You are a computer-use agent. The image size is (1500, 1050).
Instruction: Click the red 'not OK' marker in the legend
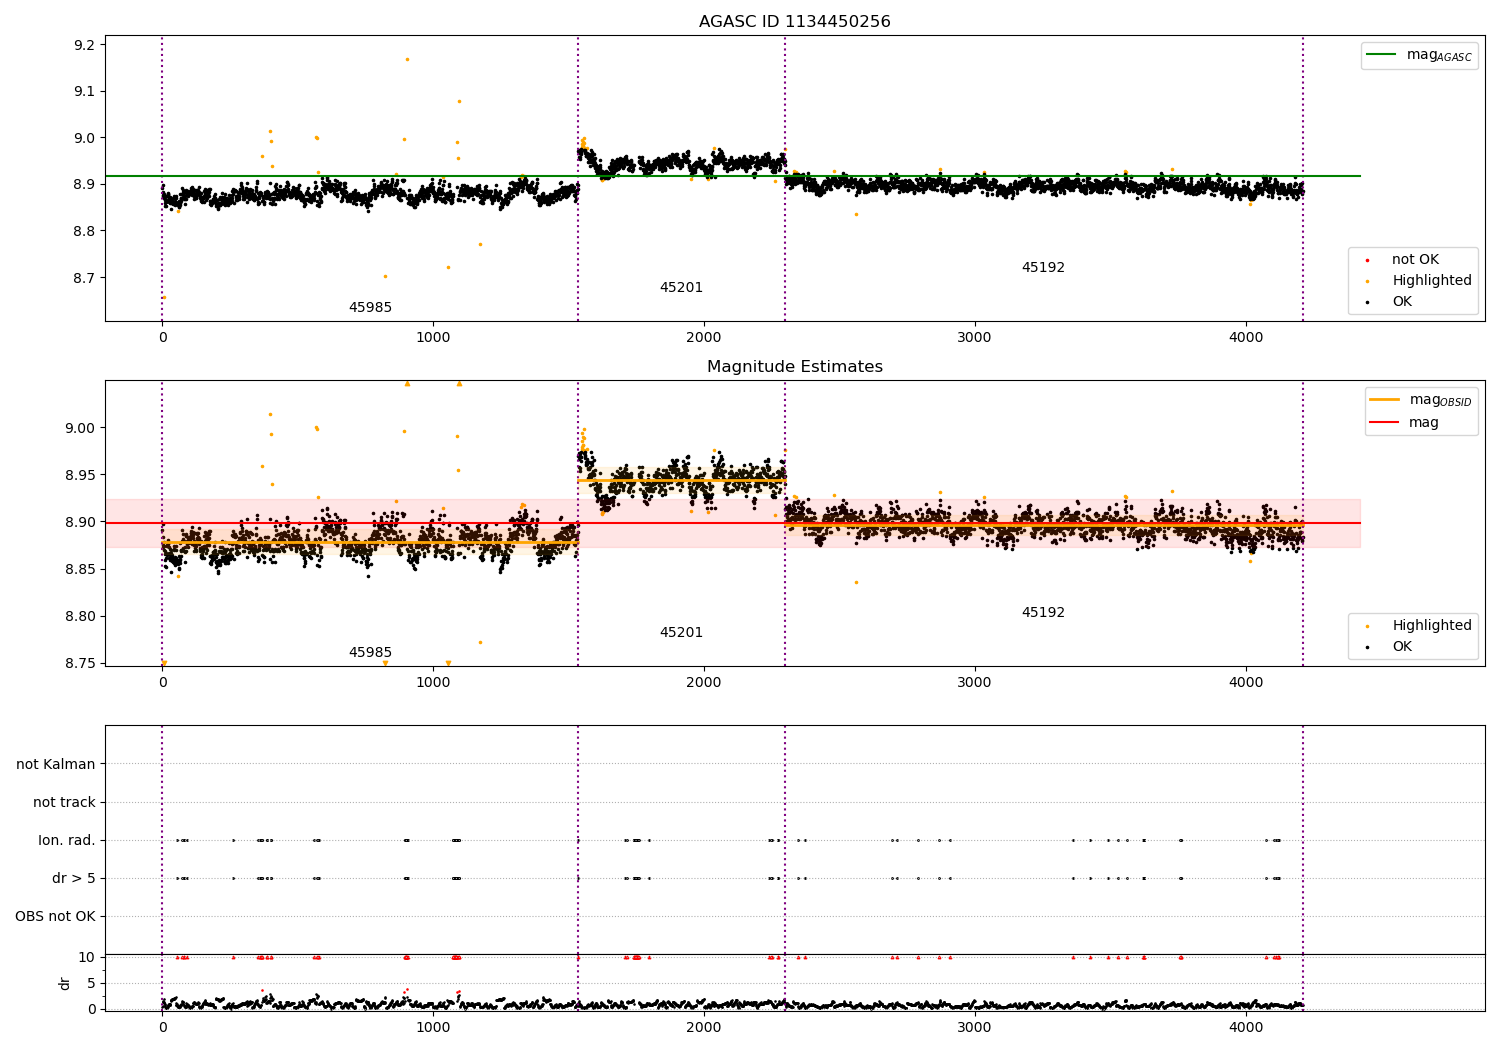1367,261
